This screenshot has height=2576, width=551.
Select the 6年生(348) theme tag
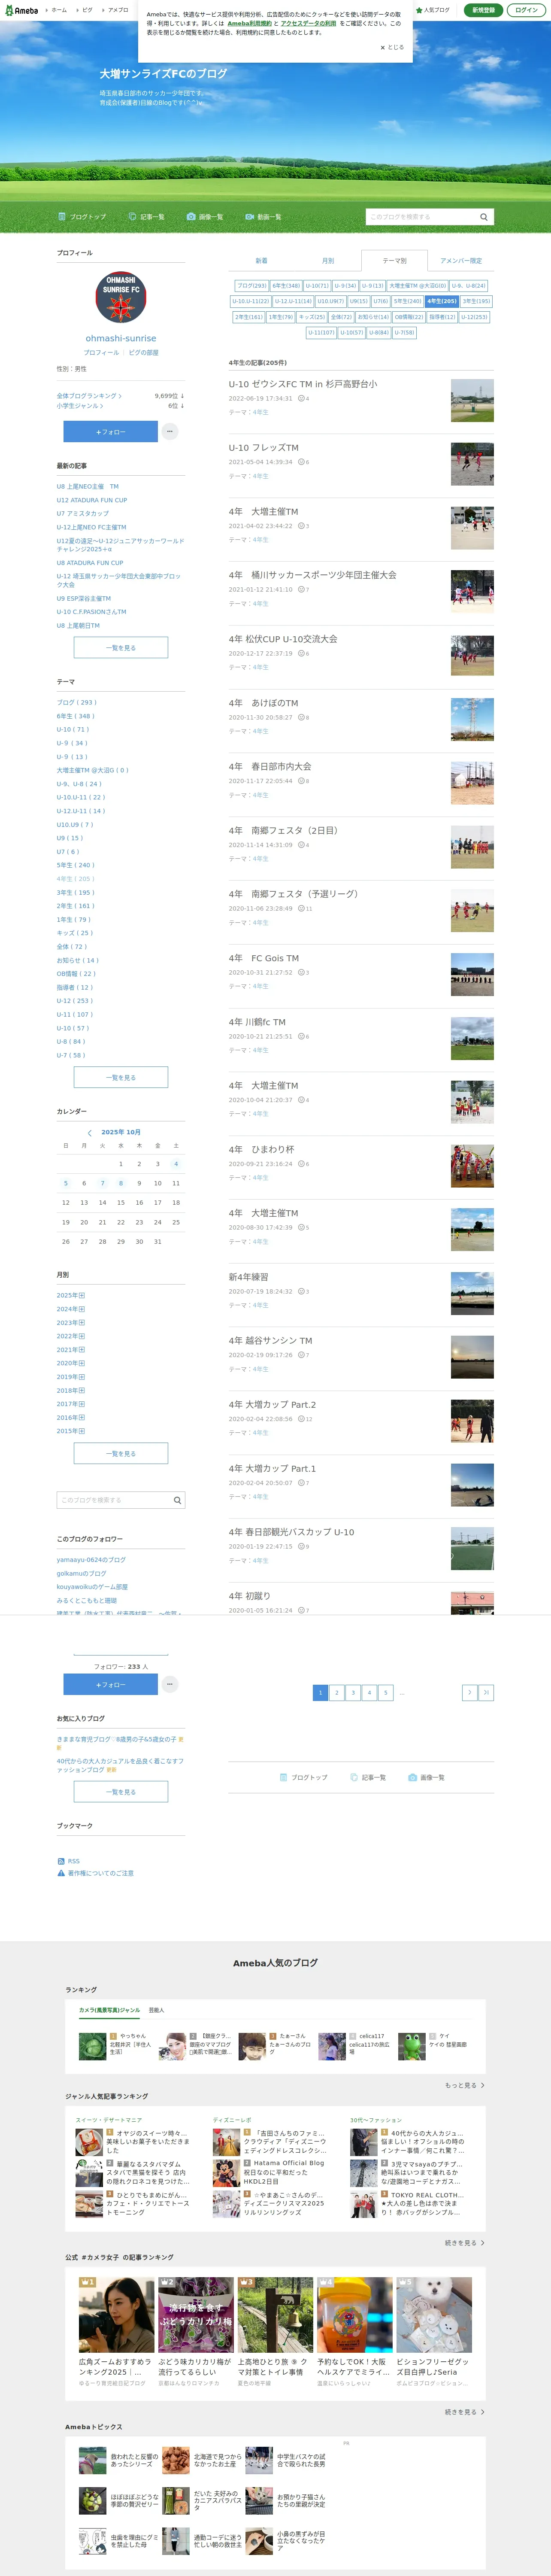[286, 286]
